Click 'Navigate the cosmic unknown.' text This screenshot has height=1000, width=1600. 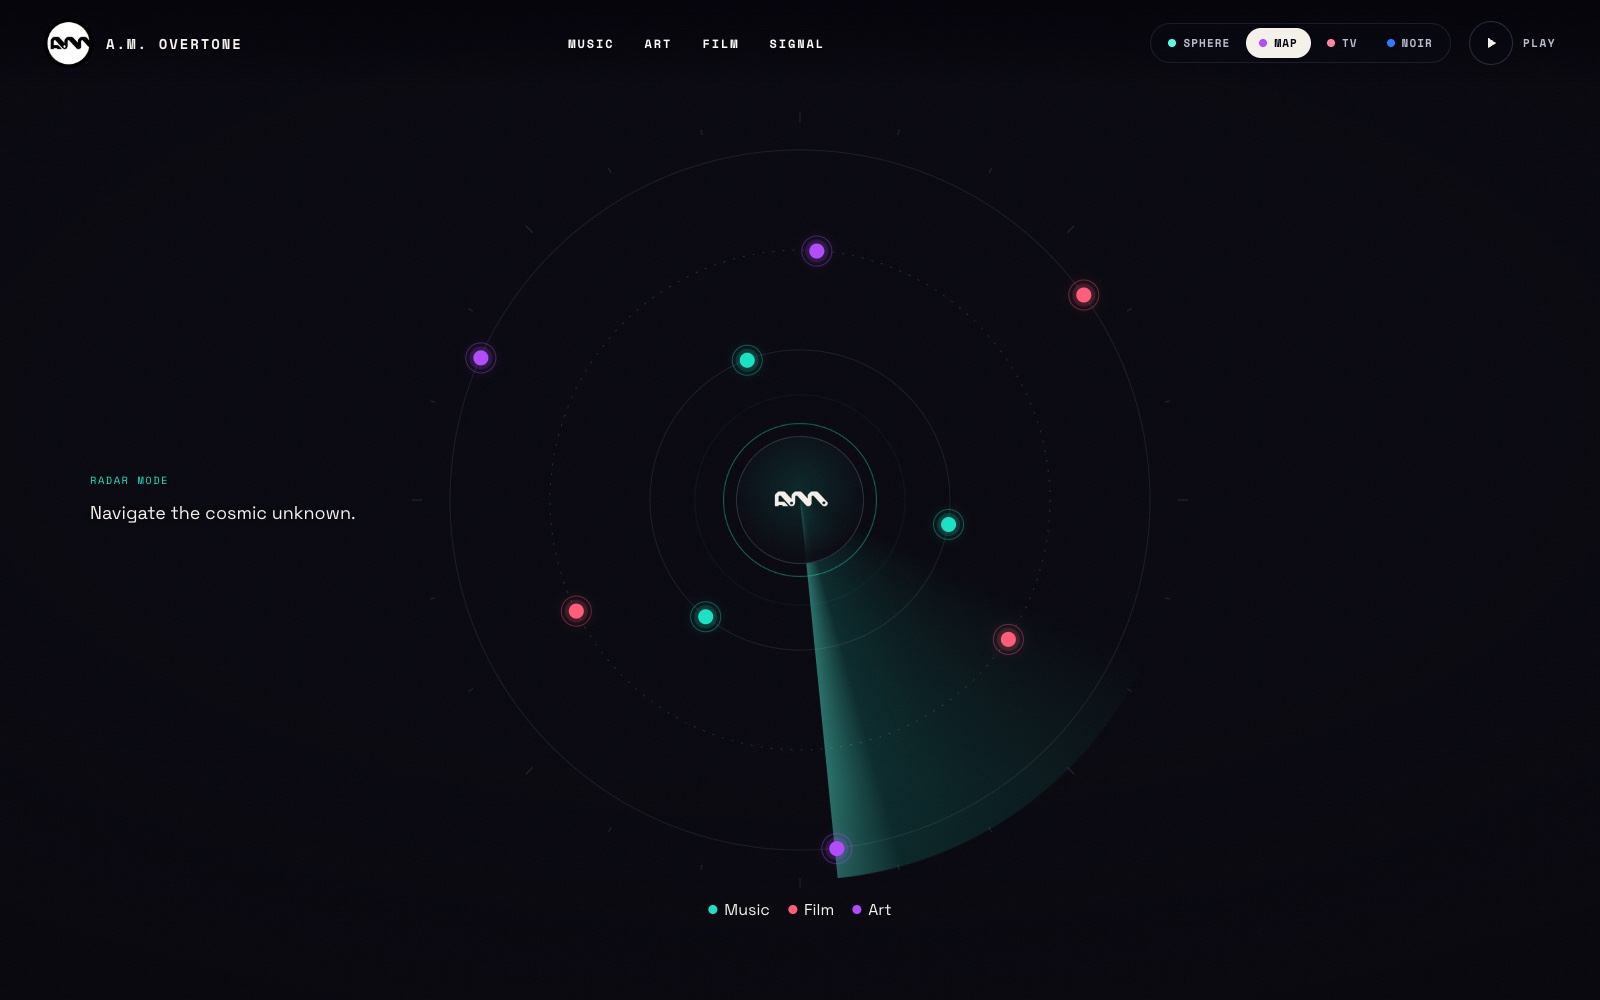click(223, 513)
